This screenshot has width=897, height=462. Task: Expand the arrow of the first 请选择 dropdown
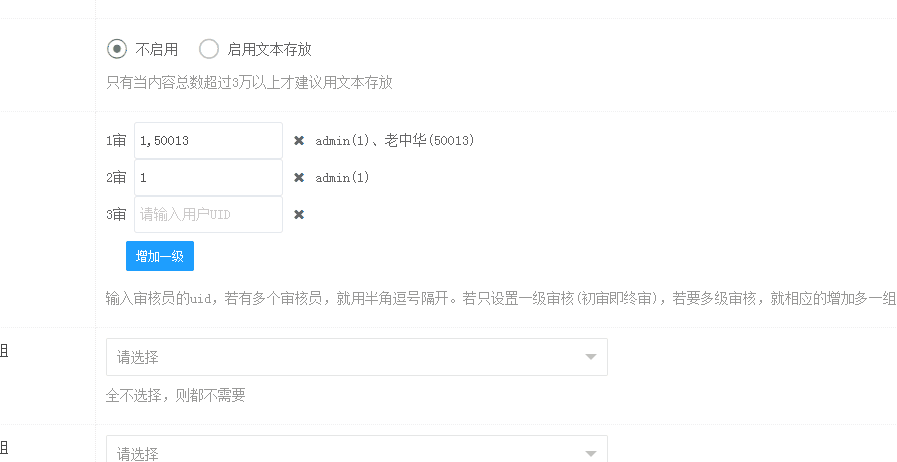pos(590,357)
